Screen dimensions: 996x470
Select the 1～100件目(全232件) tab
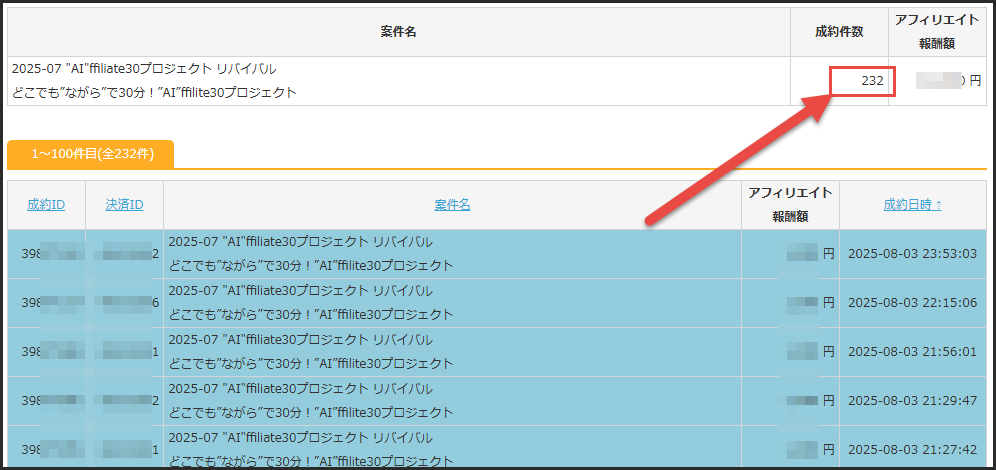click(x=91, y=154)
